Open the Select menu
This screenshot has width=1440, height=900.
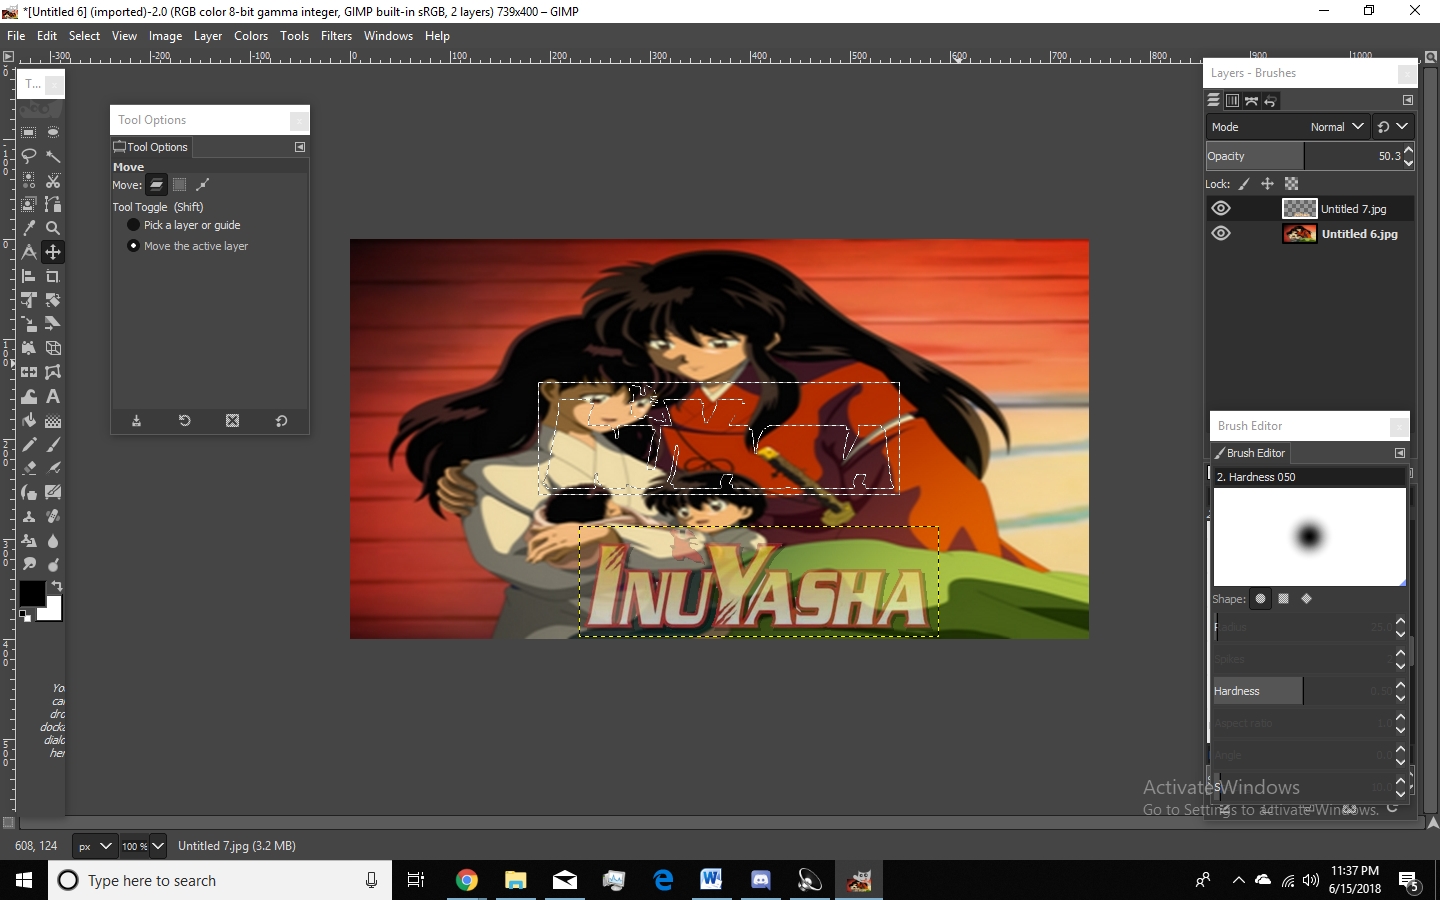tap(84, 35)
